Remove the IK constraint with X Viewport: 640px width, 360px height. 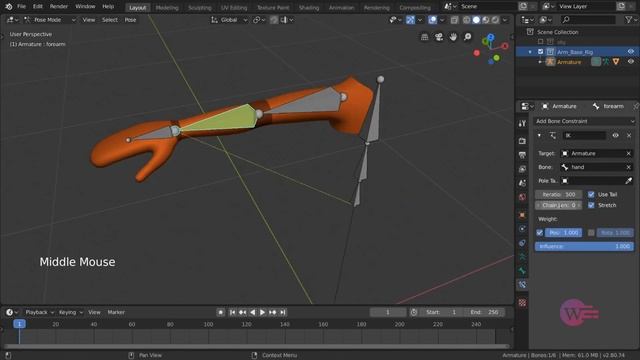(629, 136)
